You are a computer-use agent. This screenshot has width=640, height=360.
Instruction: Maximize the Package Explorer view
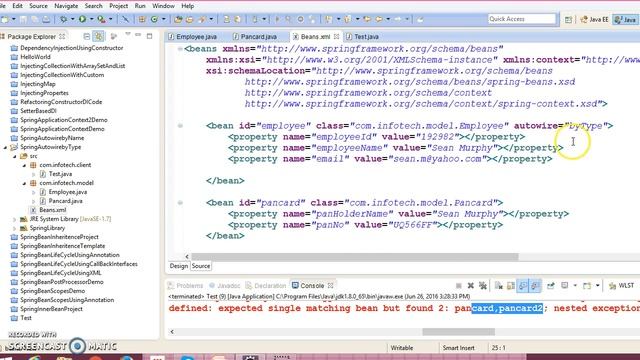149,36
